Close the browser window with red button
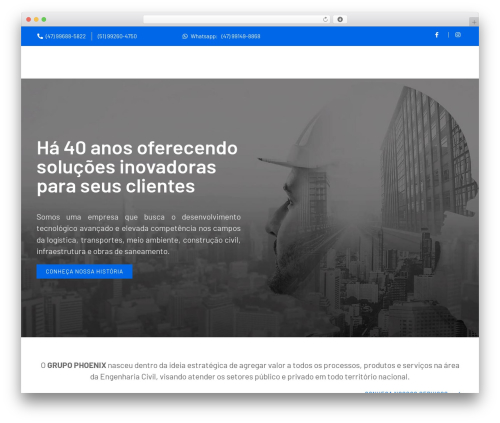 29,20
